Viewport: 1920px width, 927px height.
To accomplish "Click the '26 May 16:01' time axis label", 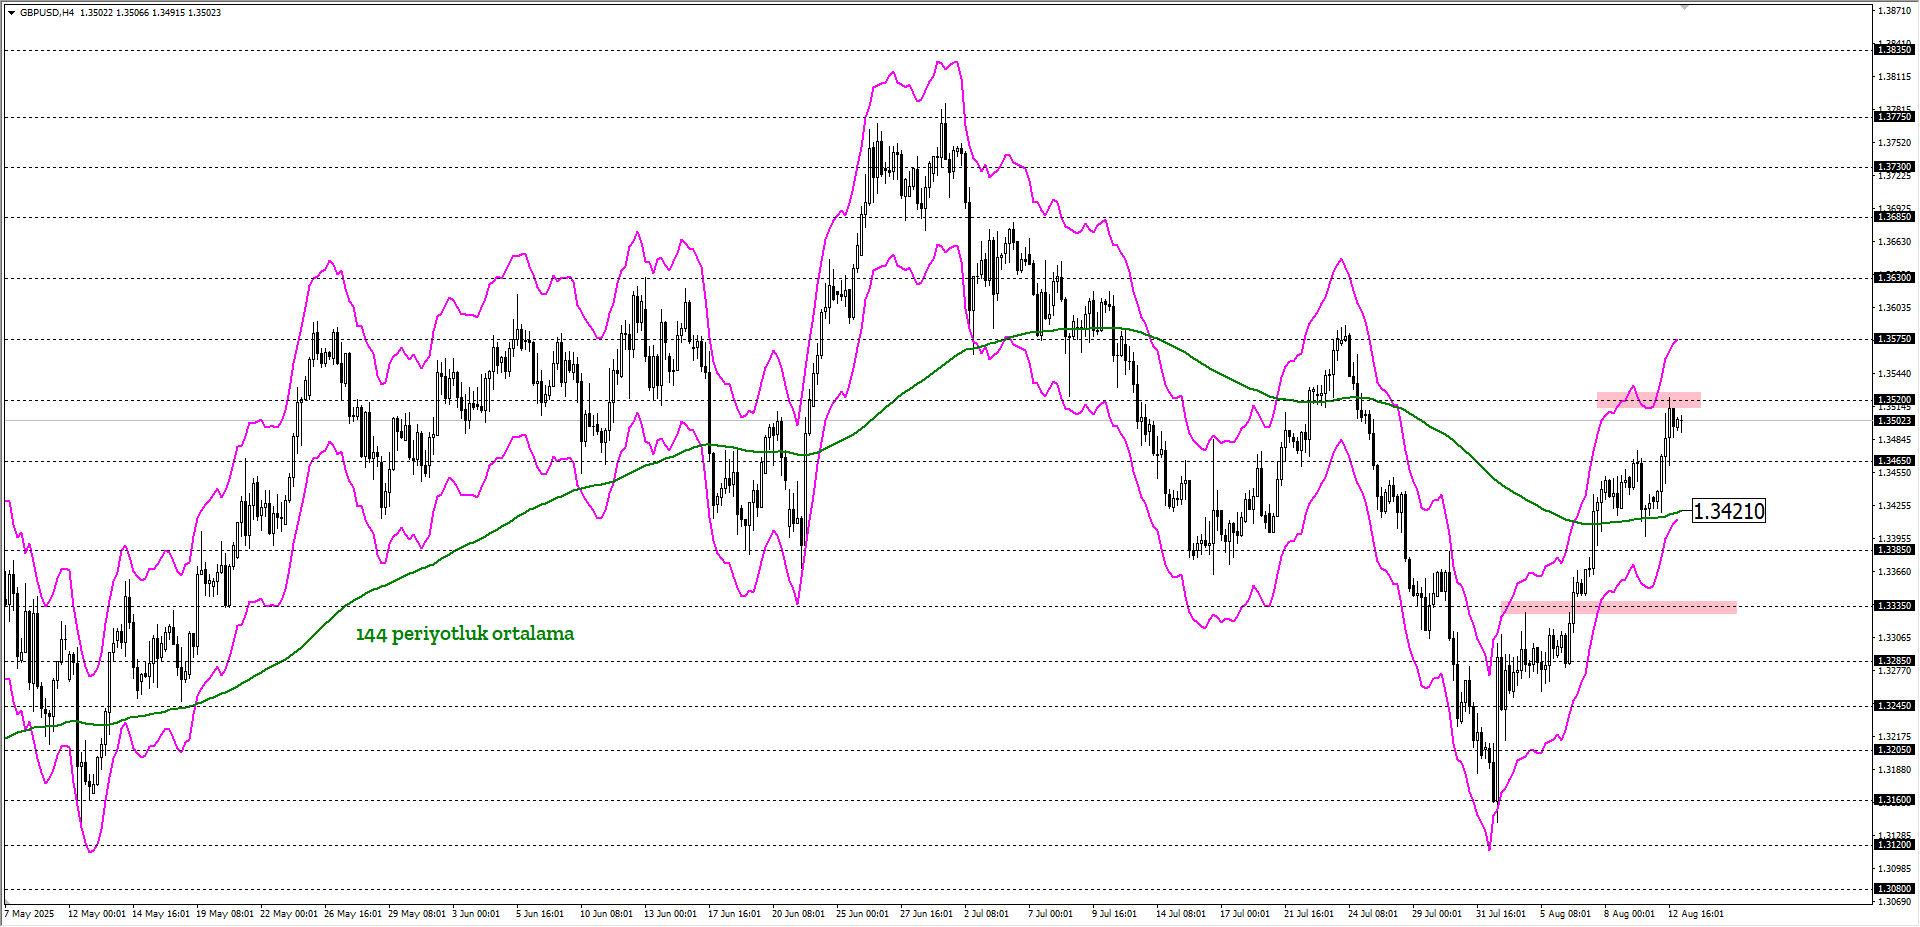I will [x=353, y=914].
